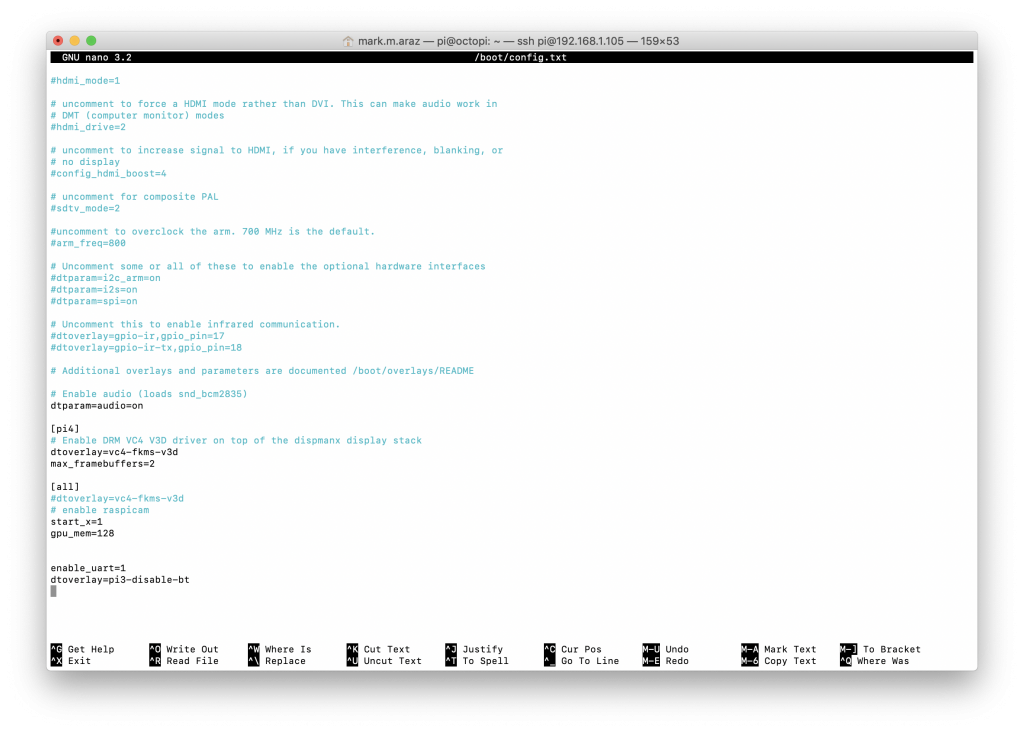This screenshot has width=1024, height=732.
Task: Place cursor on max_framebuffers=2 line
Action: (x=103, y=464)
